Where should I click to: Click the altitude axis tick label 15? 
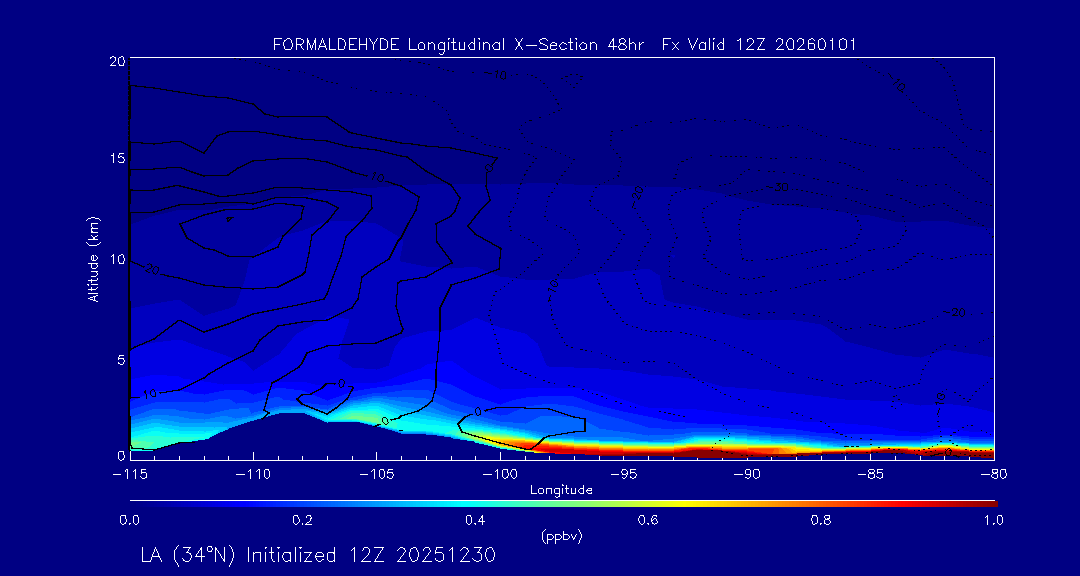[x=117, y=158]
